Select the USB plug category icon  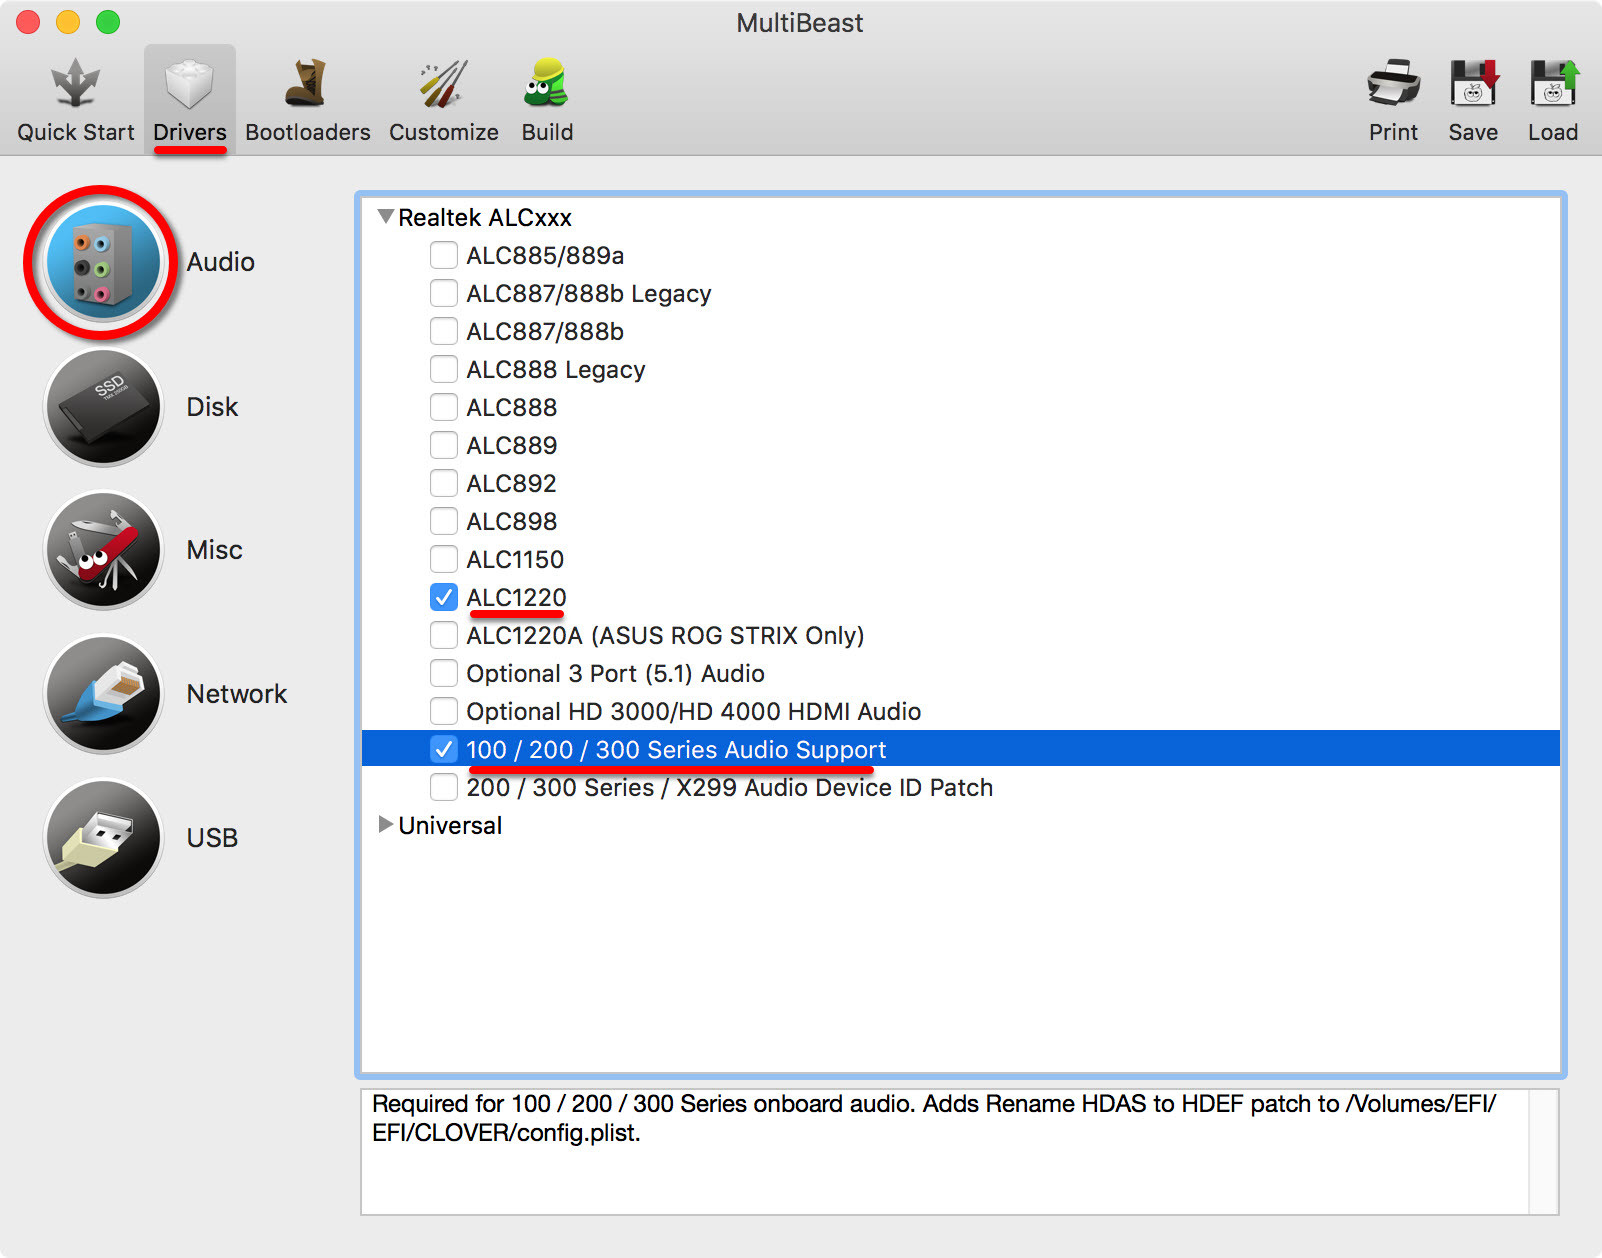102,838
